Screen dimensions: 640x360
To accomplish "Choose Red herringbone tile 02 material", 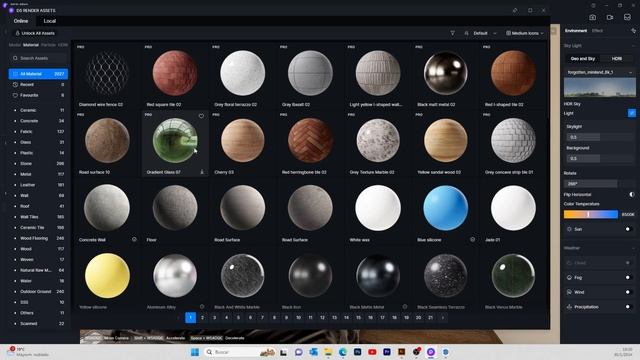I will point(310,141).
